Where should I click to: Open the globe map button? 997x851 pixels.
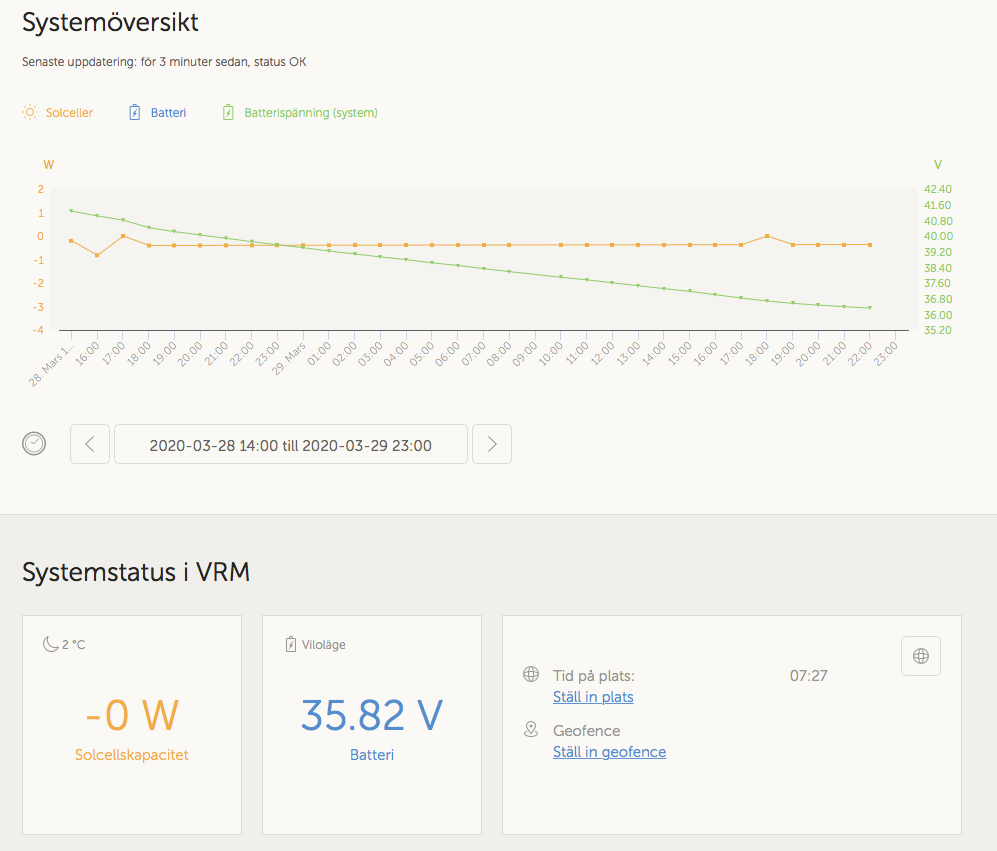point(921,656)
